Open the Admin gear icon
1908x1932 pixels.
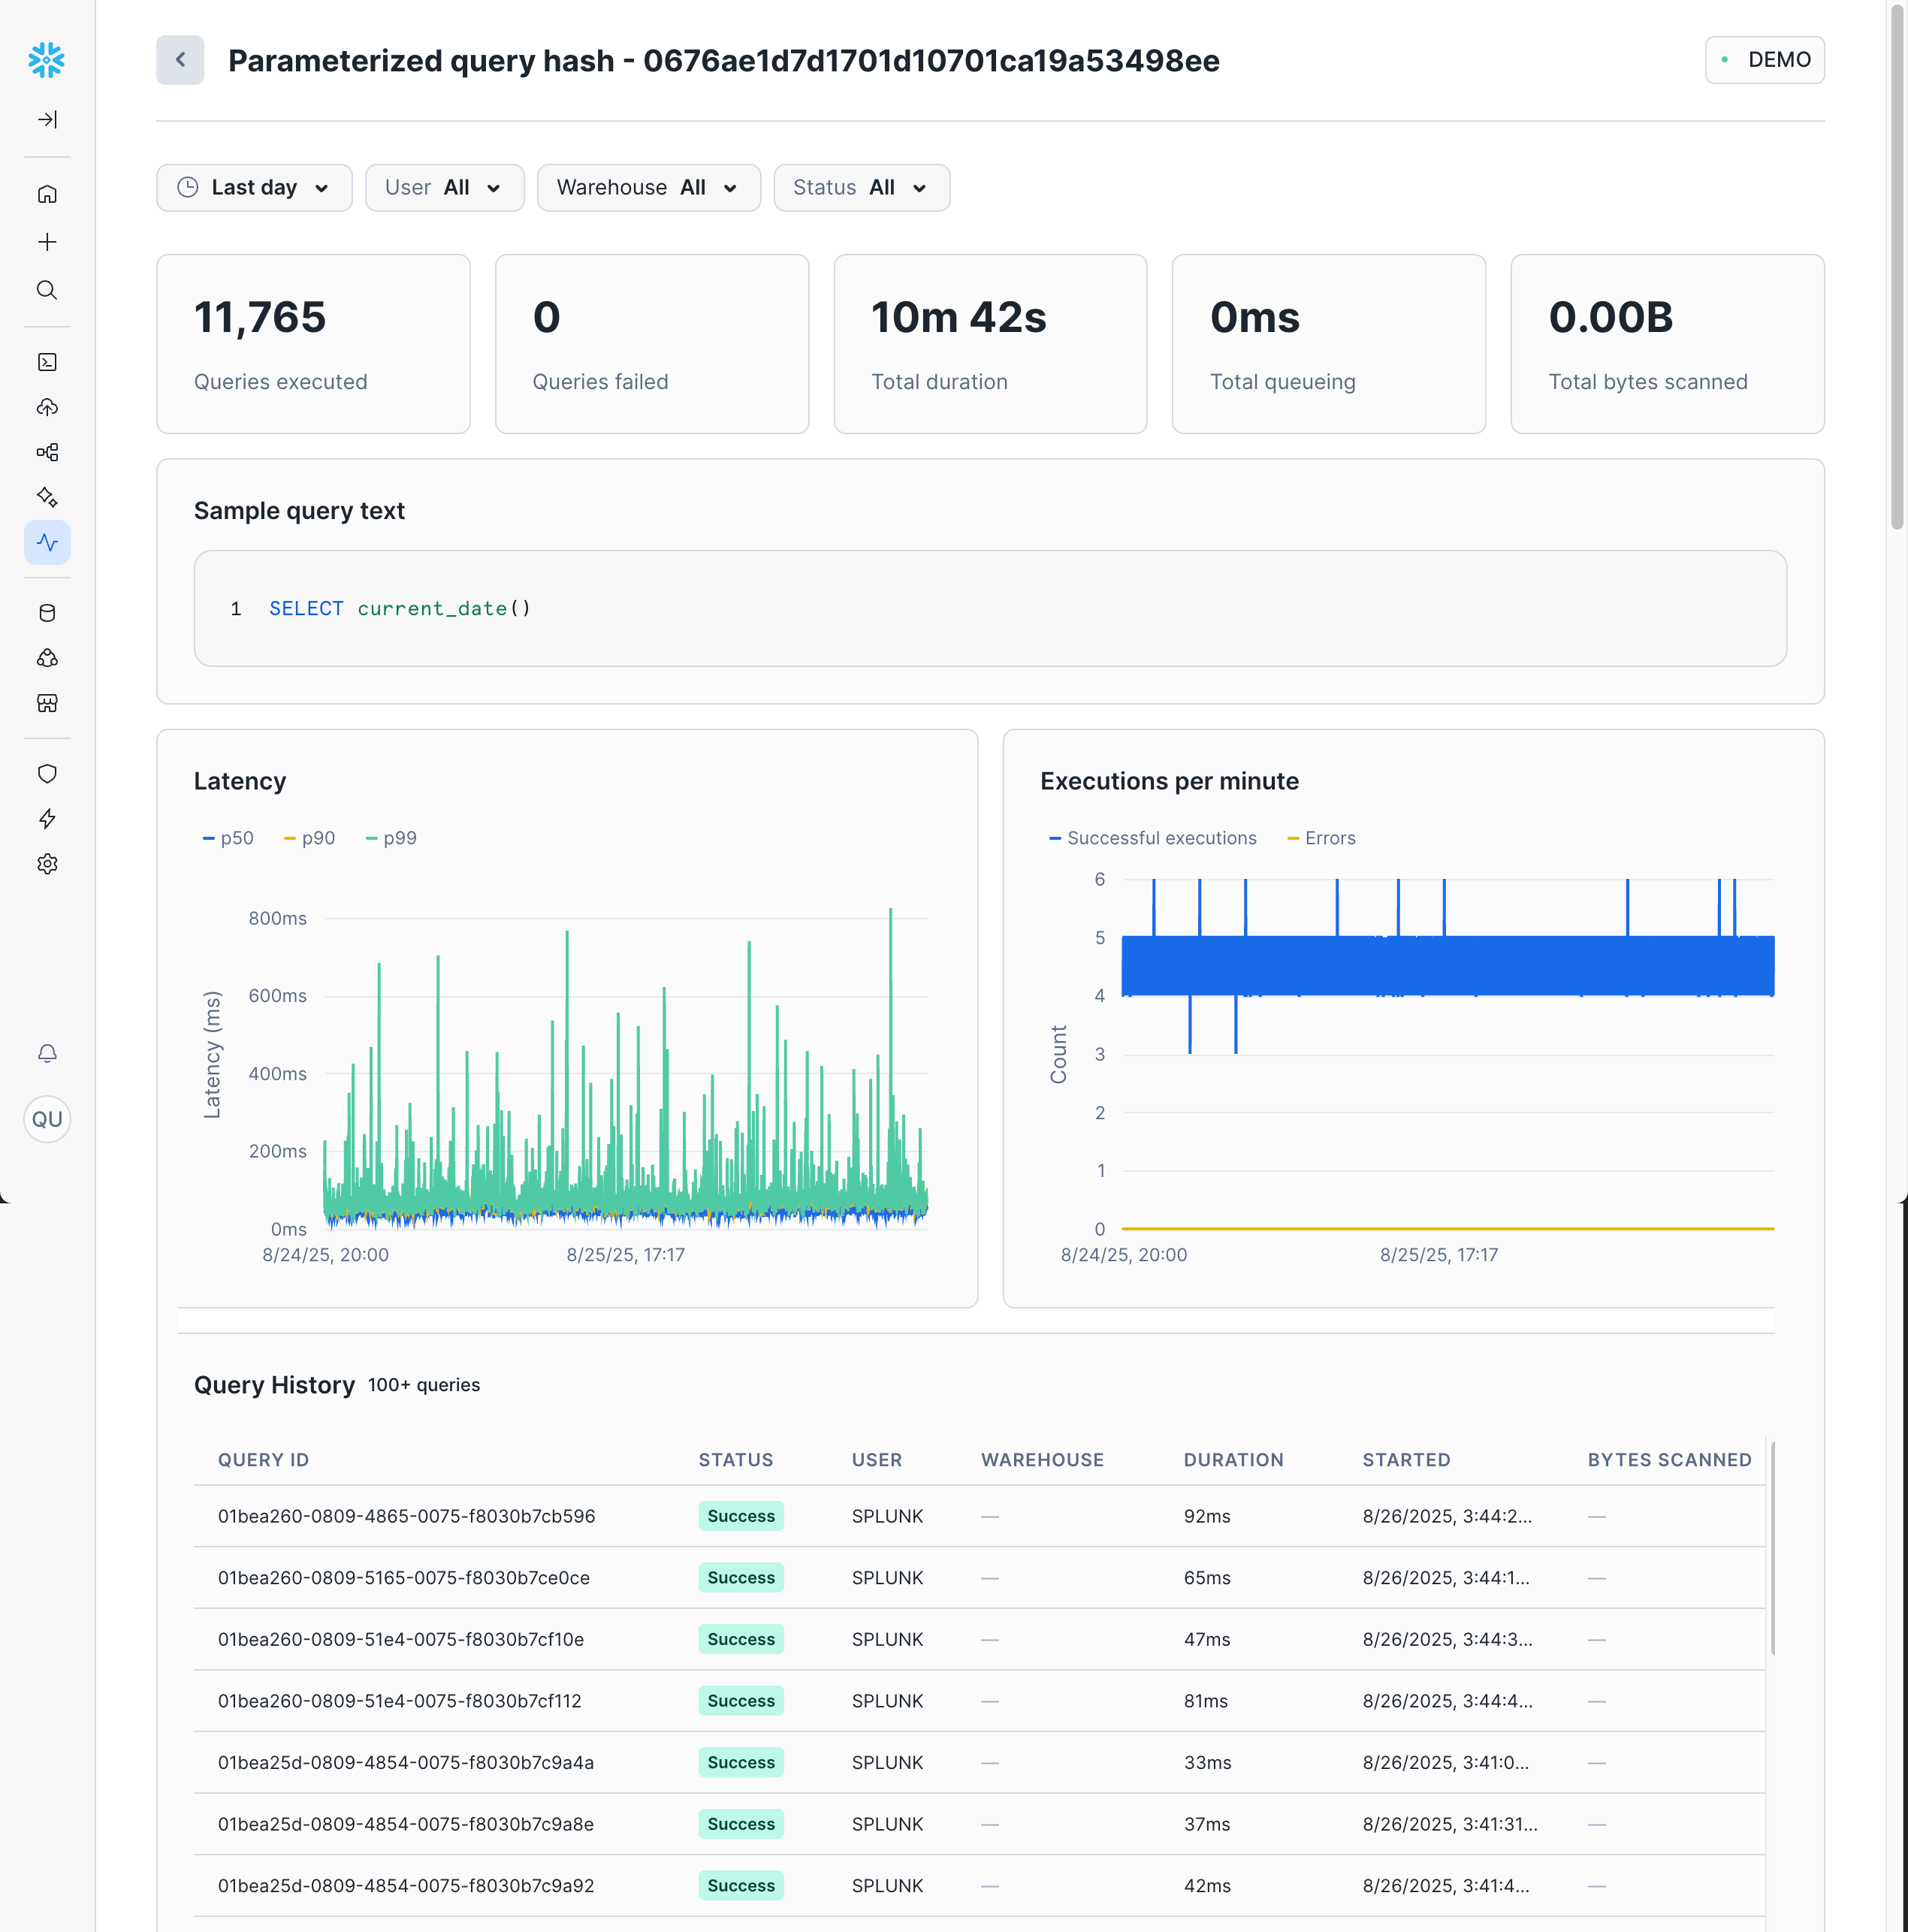(47, 863)
